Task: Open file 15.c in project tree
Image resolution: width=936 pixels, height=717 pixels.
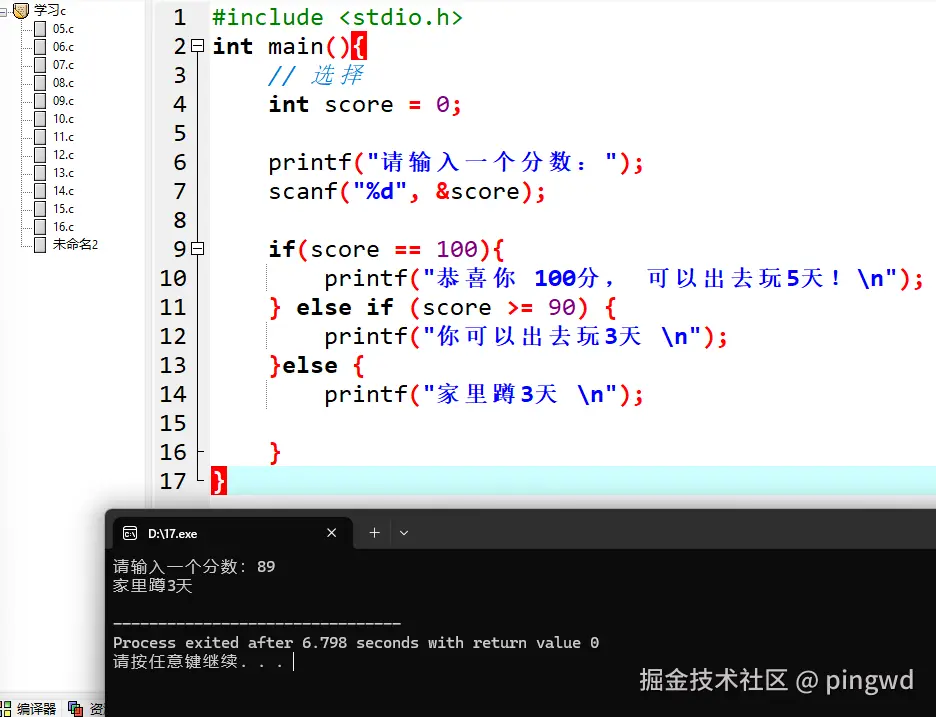Action: coord(63,208)
